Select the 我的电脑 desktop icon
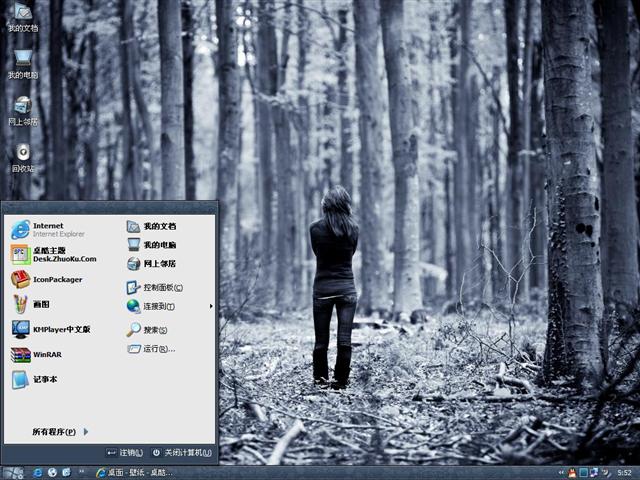 (23, 64)
